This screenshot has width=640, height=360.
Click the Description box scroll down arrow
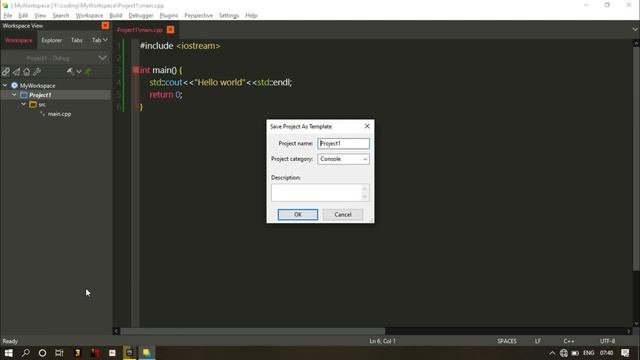point(364,197)
